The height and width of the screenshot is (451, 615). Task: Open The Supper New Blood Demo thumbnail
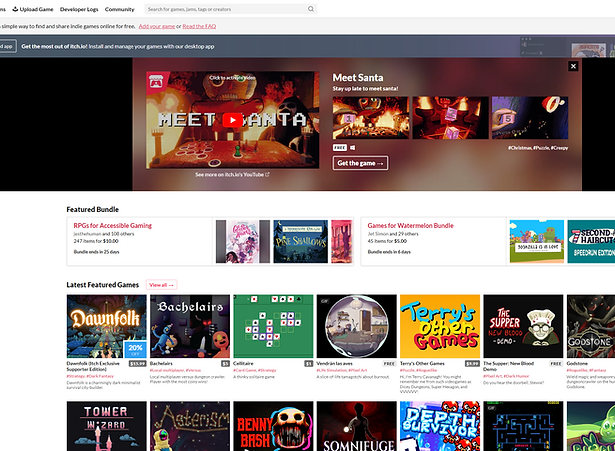click(523, 326)
